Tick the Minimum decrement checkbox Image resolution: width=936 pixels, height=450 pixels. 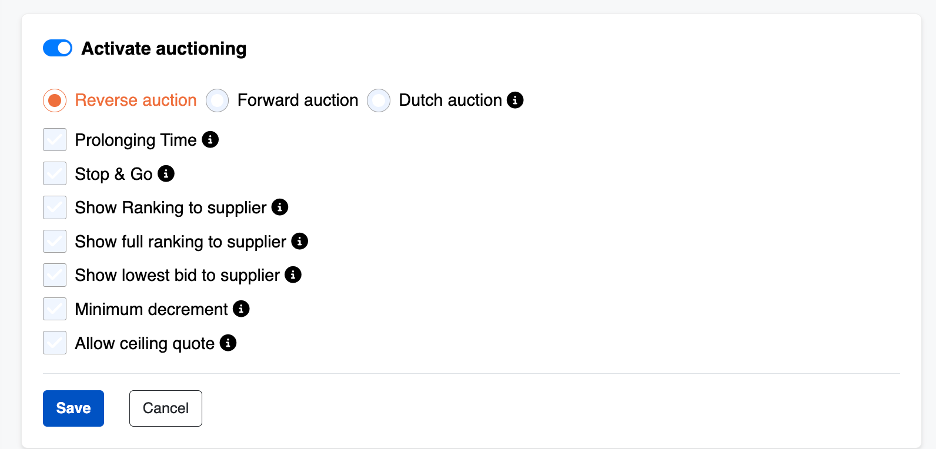55,309
